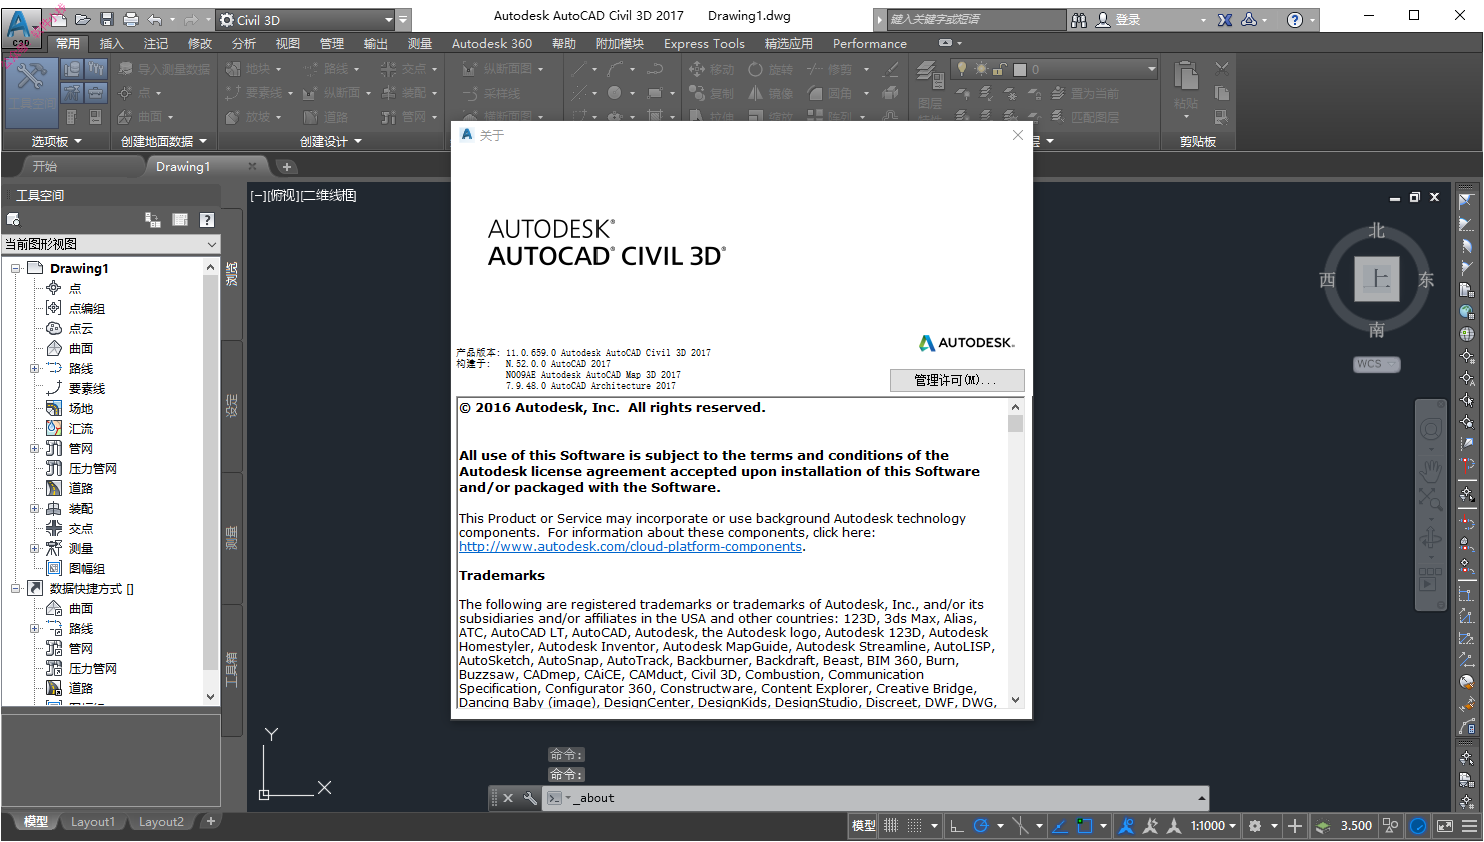Click the New drawing icon in quick access toolbar
The height and width of the screenshot is (842, 1484).
(x=60, y=19)
